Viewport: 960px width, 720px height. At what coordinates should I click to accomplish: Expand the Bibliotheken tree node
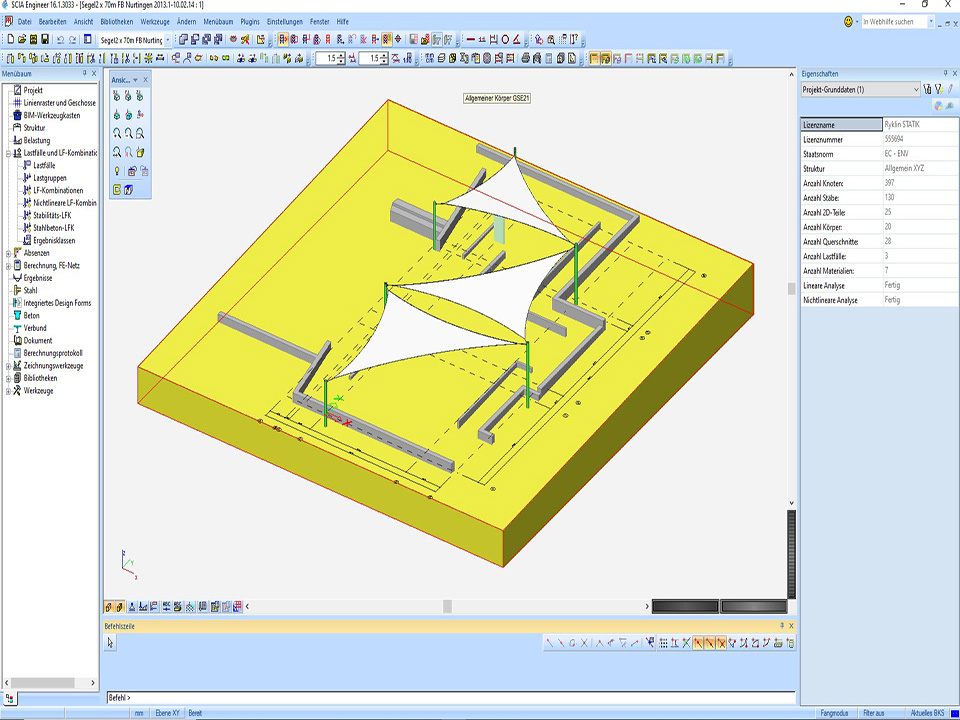pyautogui.click(x=7, y=378)
